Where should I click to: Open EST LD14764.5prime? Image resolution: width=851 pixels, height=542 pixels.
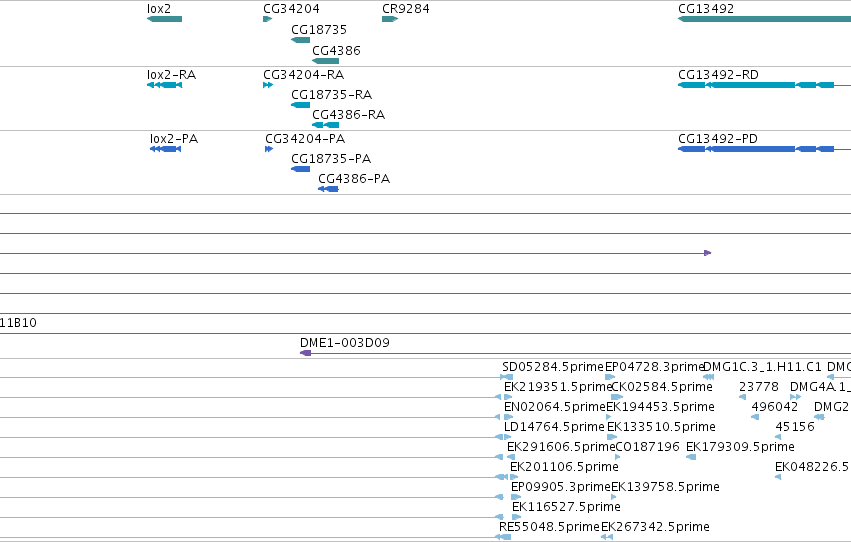click(554, 427)
